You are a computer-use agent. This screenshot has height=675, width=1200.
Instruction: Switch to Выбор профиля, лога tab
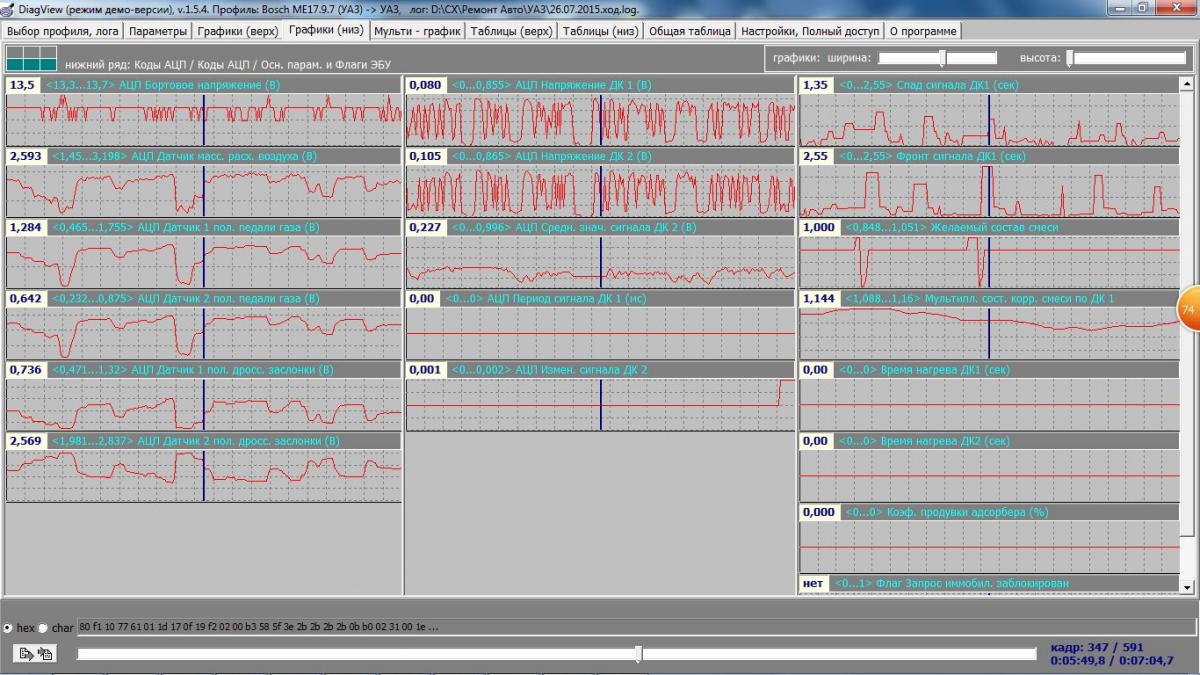tap(63, 31)
